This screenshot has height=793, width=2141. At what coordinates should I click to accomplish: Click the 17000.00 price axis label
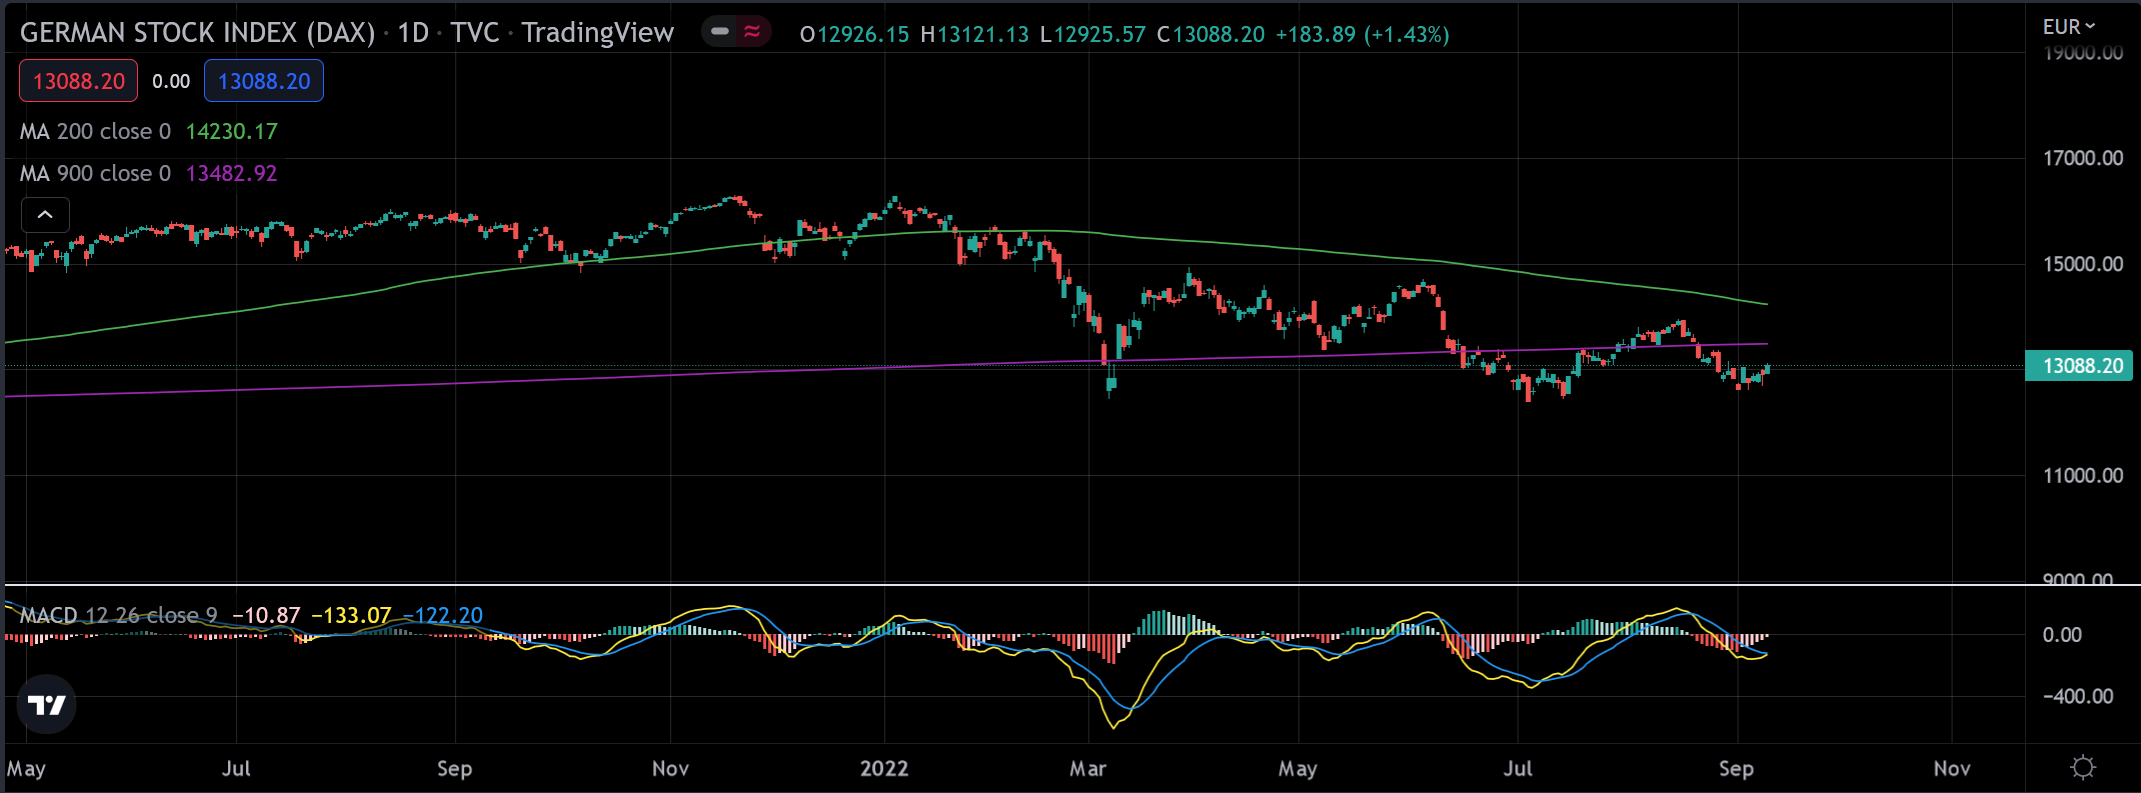pos(2083,158)
